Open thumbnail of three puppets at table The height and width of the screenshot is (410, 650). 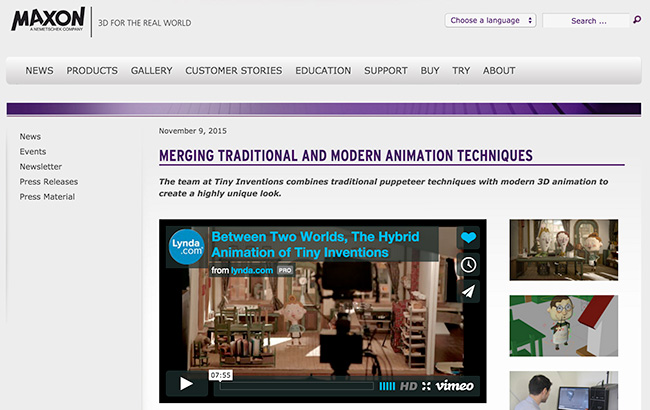point(564,250)
